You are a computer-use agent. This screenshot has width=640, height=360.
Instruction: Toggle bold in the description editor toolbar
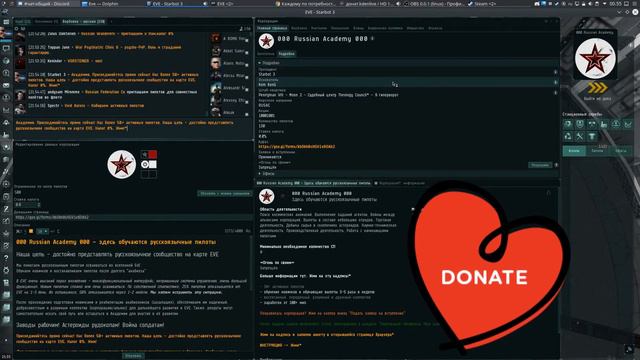(x=18, y=231)
